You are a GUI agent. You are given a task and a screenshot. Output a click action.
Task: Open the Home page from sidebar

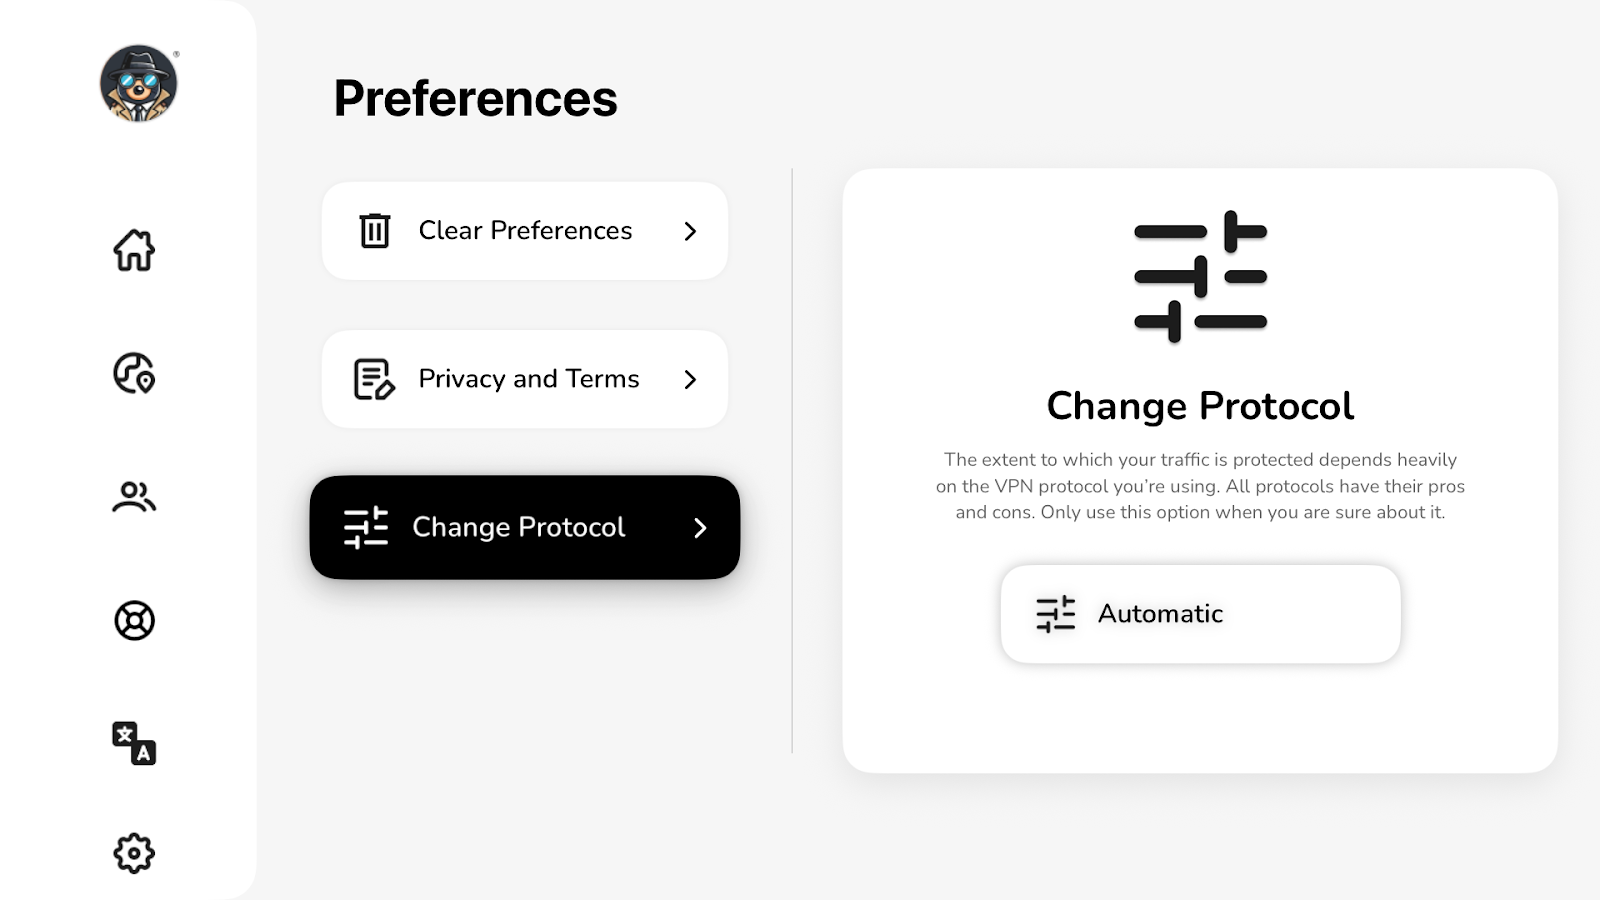(x=134, y=250)
